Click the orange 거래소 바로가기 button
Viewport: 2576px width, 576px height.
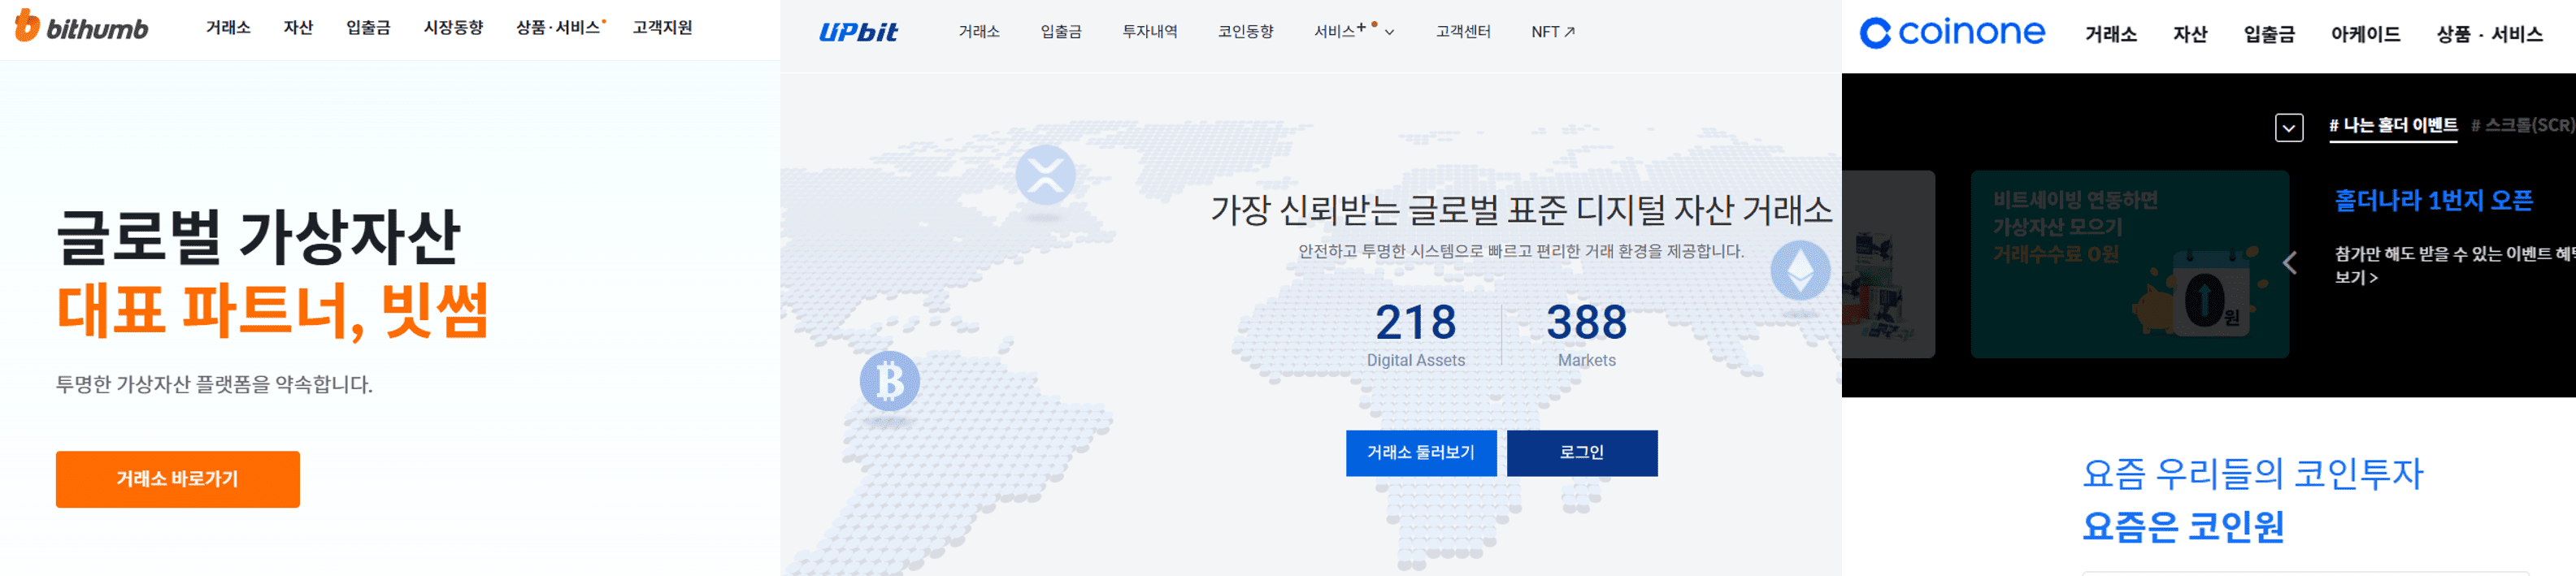[177, 479]
